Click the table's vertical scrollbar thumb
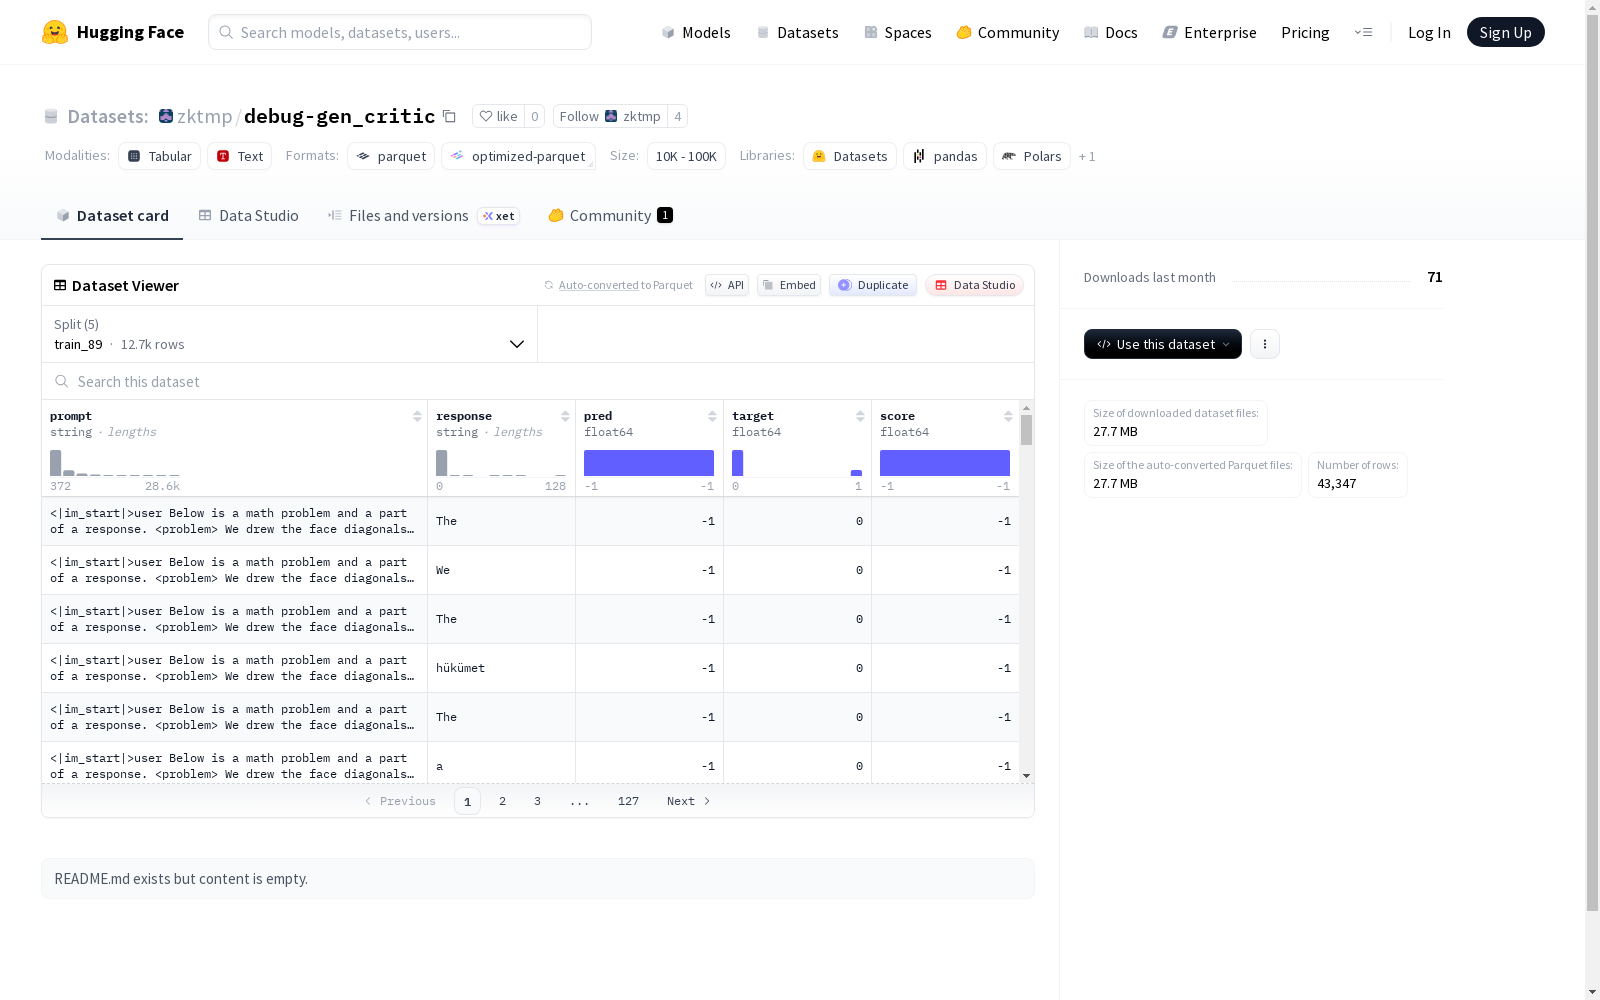Viewport: 1600px width, 1000px height. click(x=1026, y=430)
